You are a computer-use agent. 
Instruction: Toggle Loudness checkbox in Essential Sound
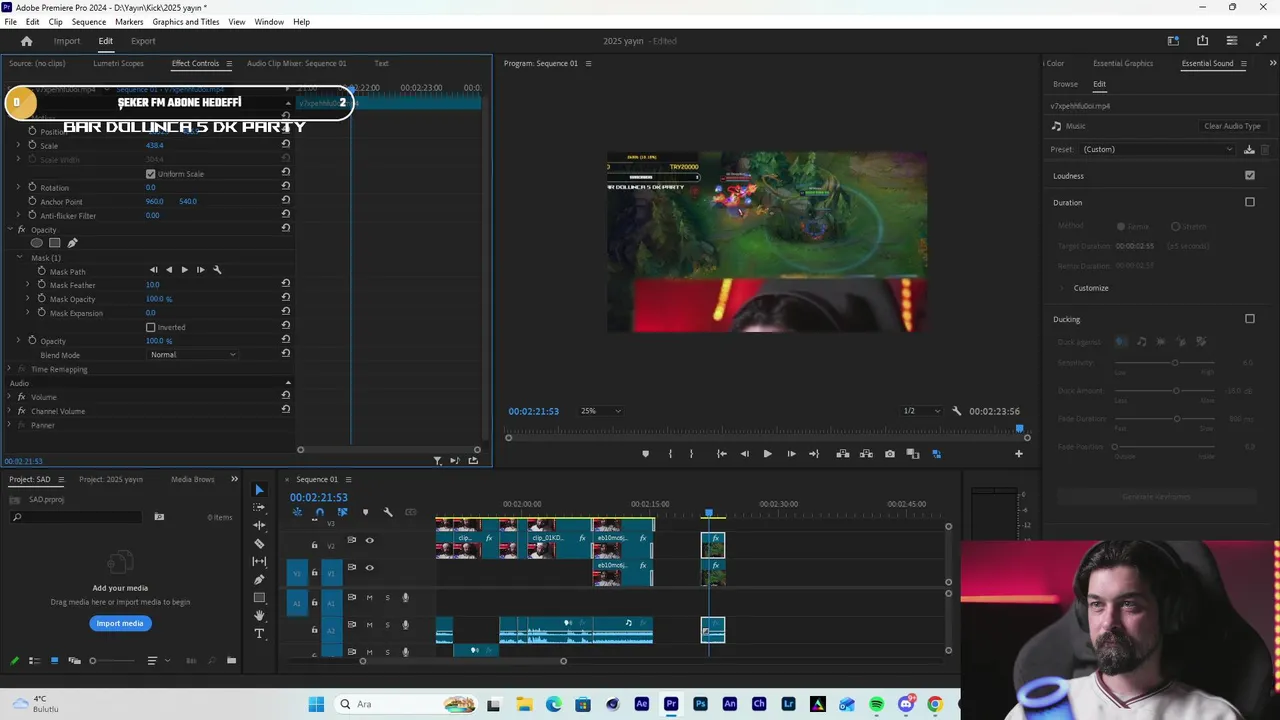[1250, 175]
